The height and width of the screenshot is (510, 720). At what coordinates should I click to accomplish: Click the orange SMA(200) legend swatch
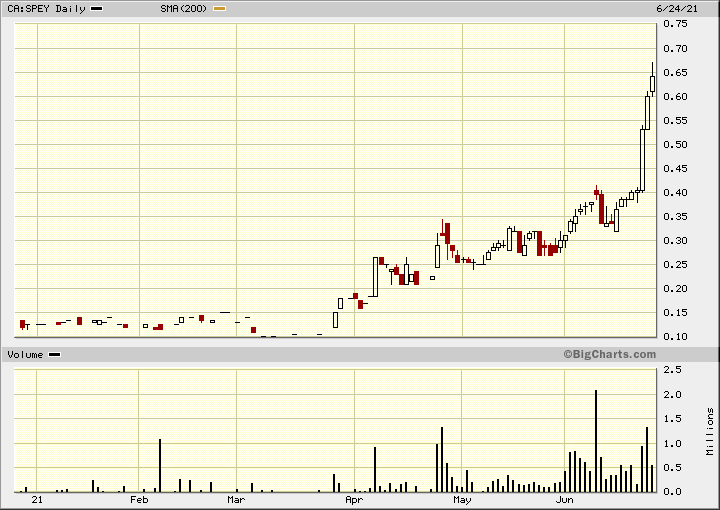[x=219, y=9]
